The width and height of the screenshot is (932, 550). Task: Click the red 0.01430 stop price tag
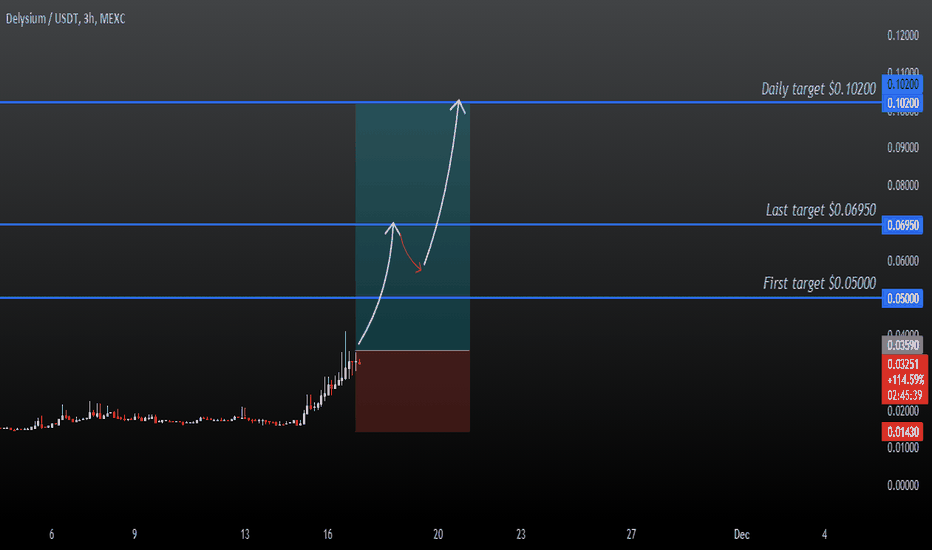tap(902, 432)
